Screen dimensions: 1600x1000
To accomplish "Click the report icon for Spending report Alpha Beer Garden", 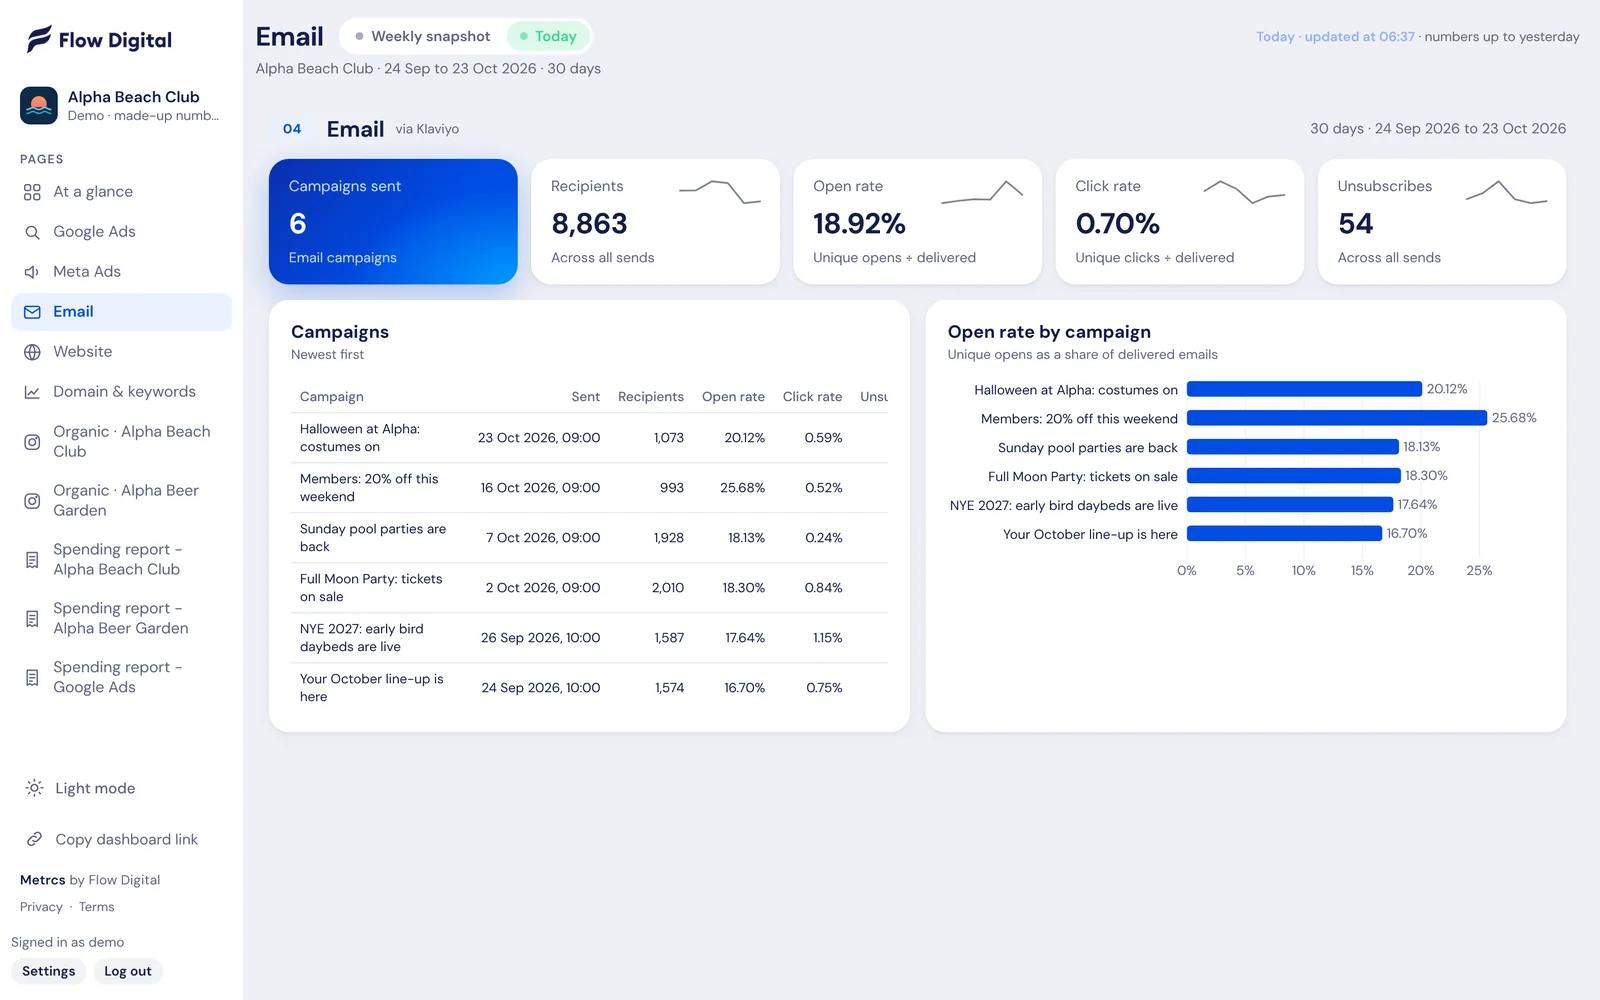I will pyautogui.click(x=32, y=619).
